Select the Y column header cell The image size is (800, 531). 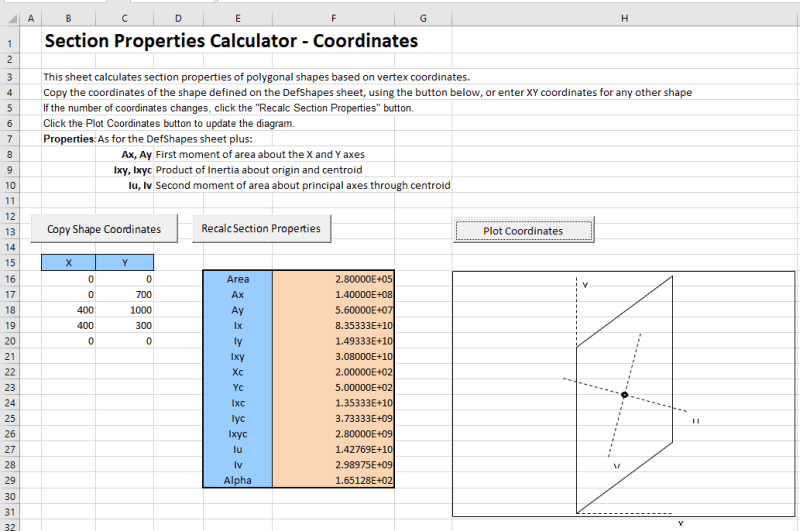(x=124, y=263)
